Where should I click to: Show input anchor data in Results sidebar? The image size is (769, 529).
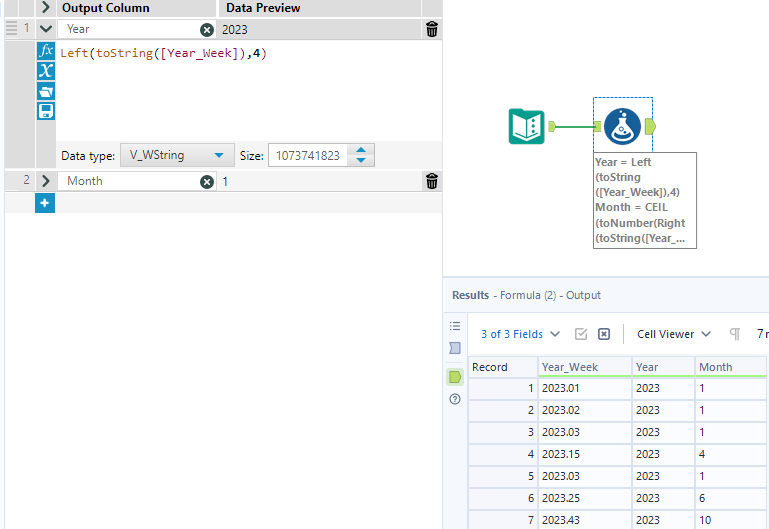coord(455,348)
